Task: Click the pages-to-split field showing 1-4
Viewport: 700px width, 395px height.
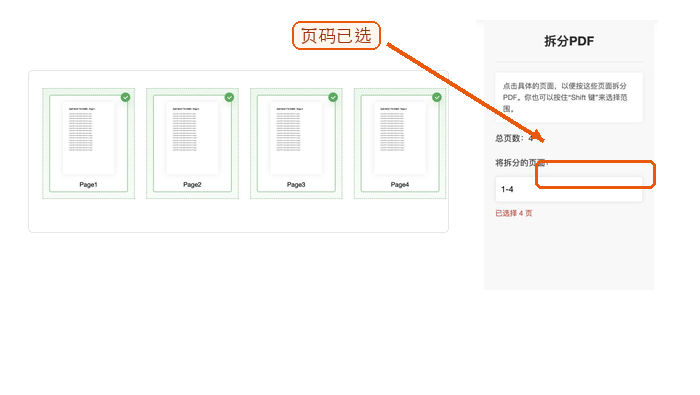Action: (569, 189)
